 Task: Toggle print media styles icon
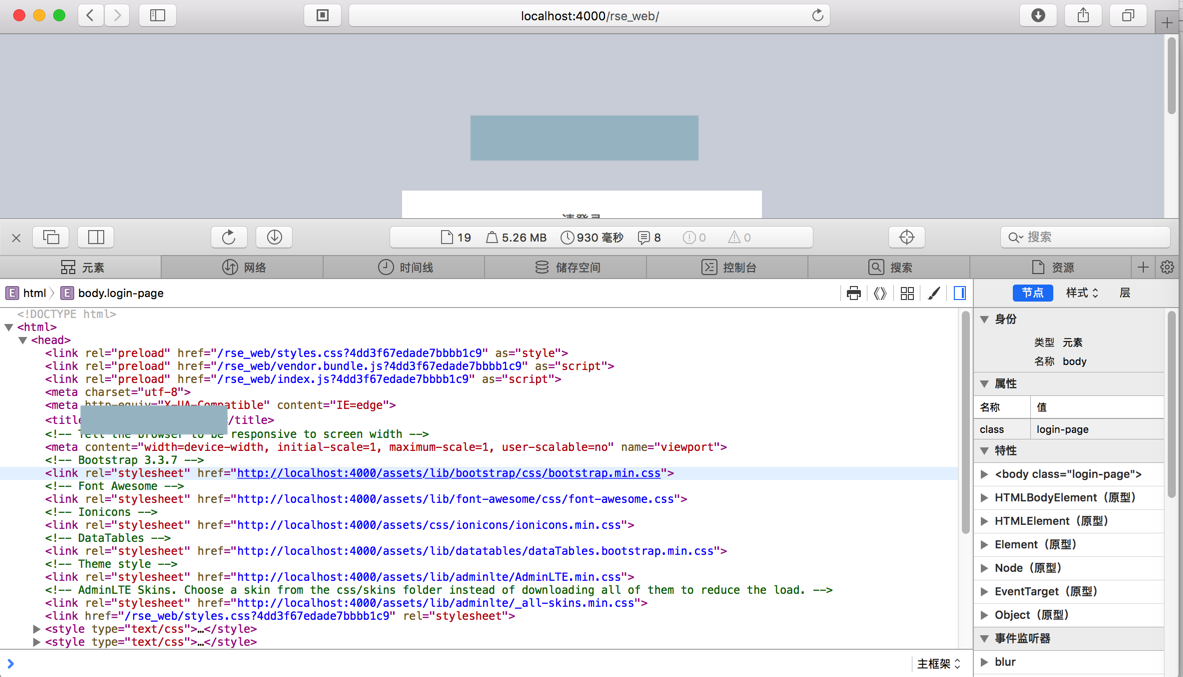853,293
